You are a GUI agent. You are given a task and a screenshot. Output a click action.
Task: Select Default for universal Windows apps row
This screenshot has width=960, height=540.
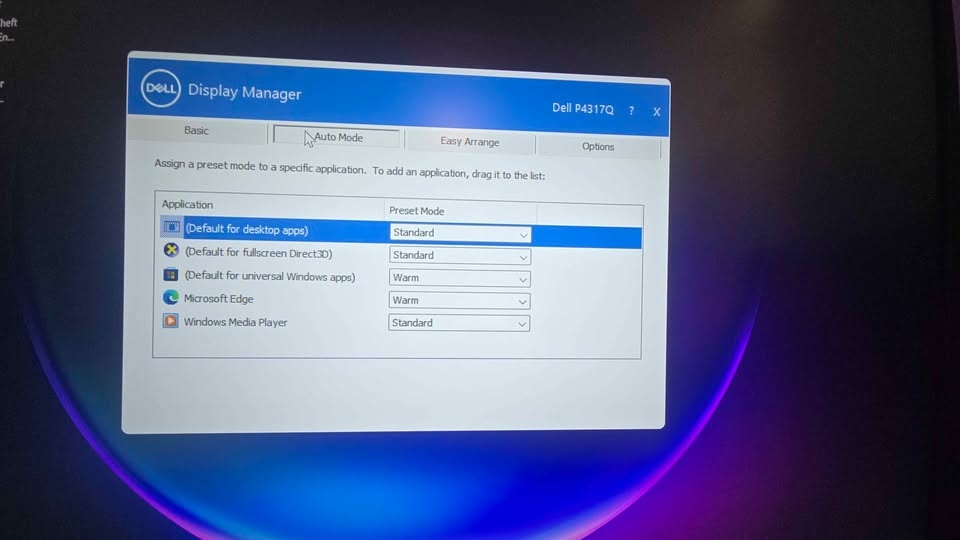(x=400, y=277)
